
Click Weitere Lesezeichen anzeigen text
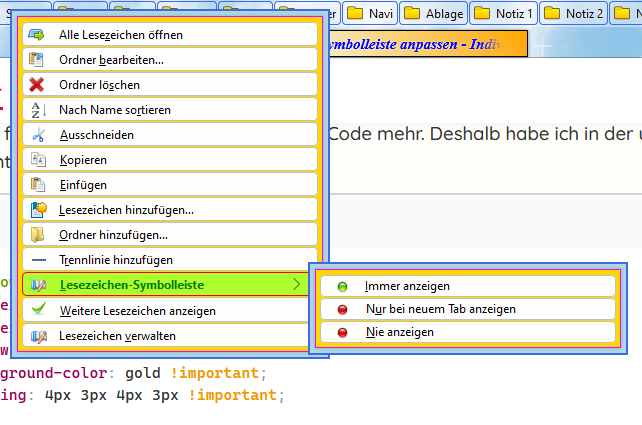(x=138, y=311)
